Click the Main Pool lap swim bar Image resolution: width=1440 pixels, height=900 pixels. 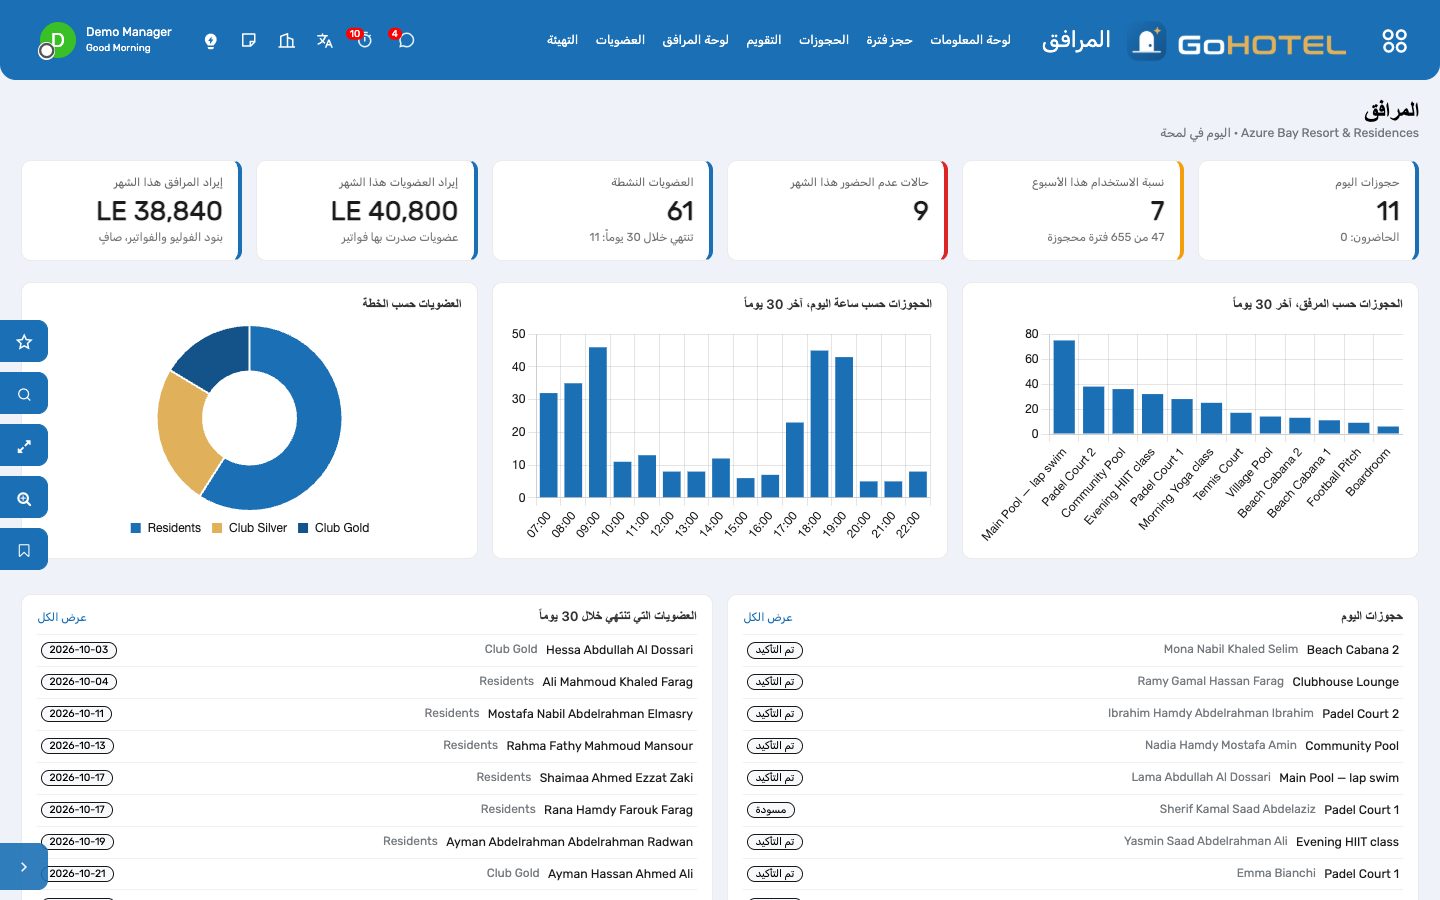coord(1064,387)
